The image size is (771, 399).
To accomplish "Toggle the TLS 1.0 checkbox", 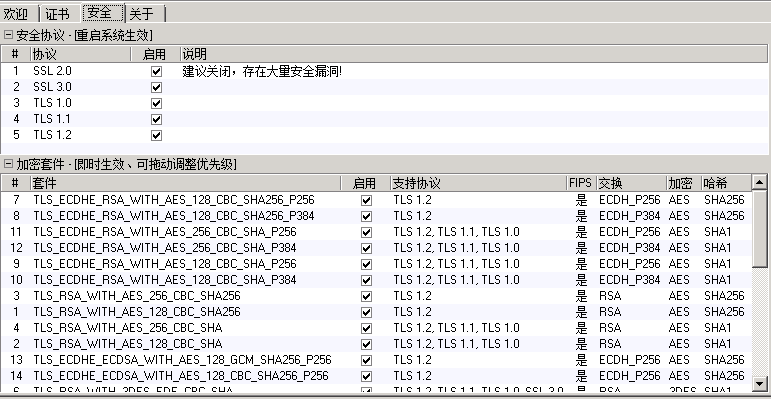I will pyautogui.click(x=156, y=103).
